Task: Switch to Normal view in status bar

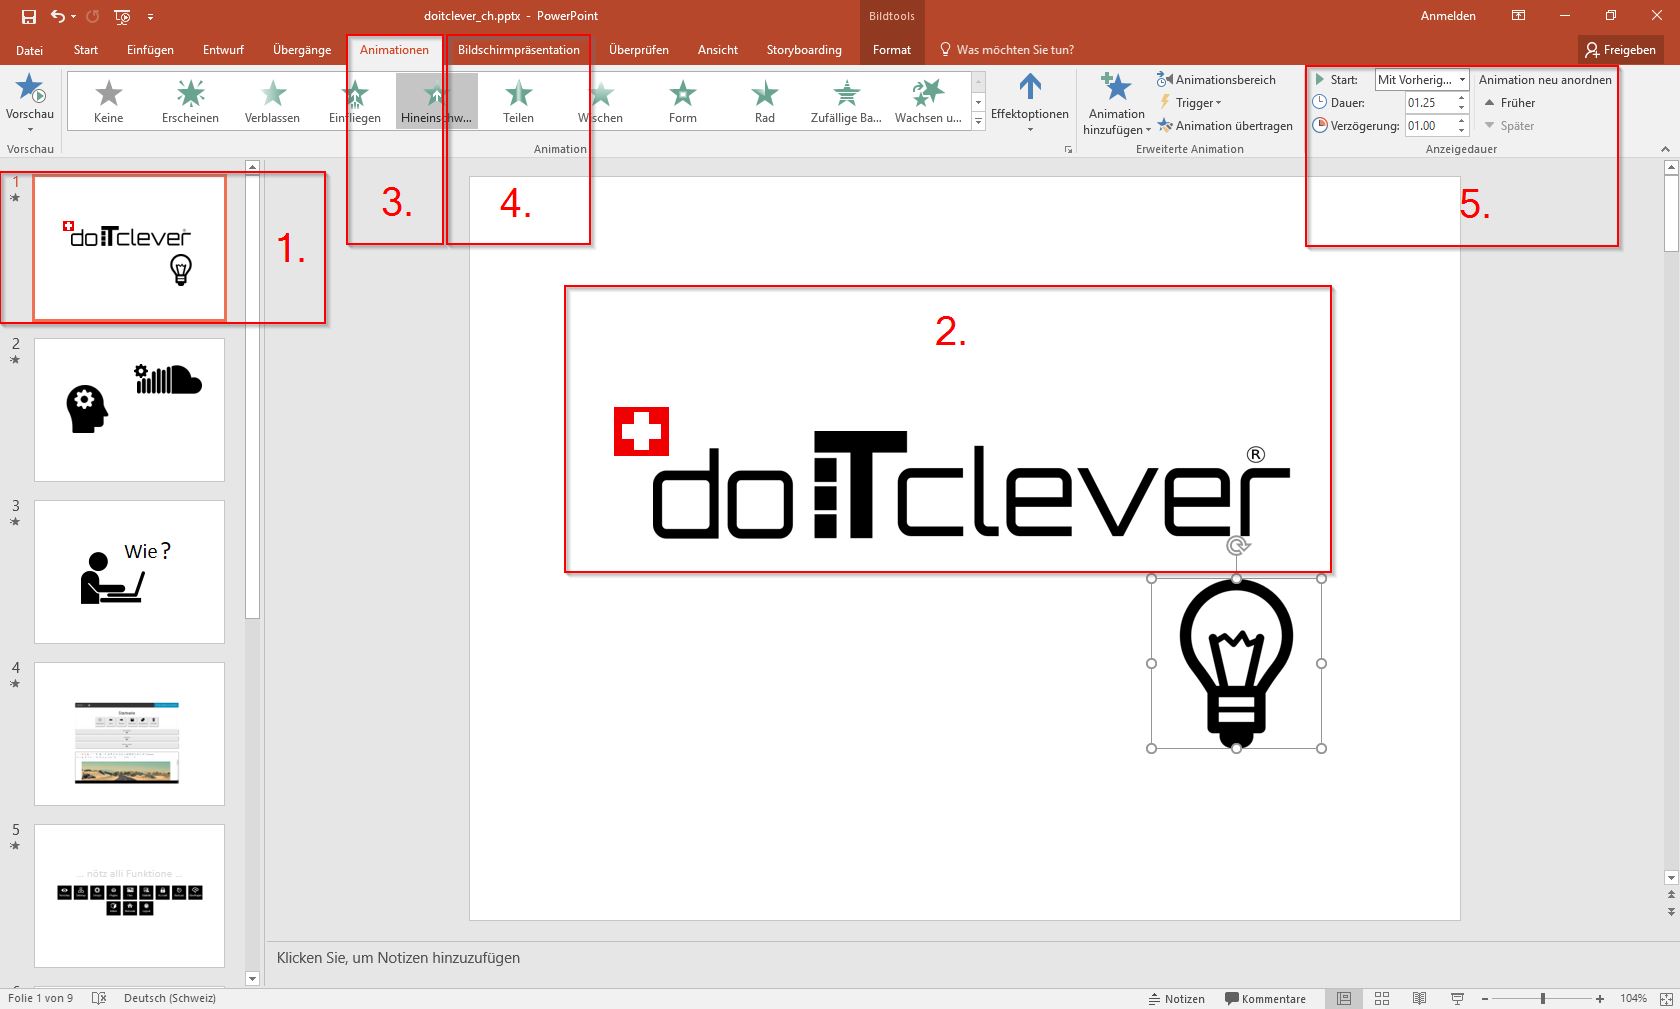Action: (1344, 998)
